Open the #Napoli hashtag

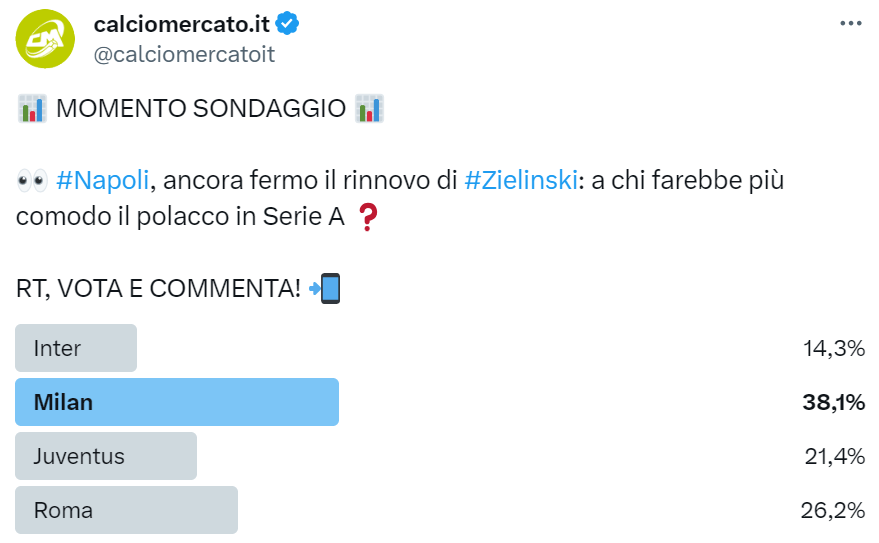coord(103,181)
